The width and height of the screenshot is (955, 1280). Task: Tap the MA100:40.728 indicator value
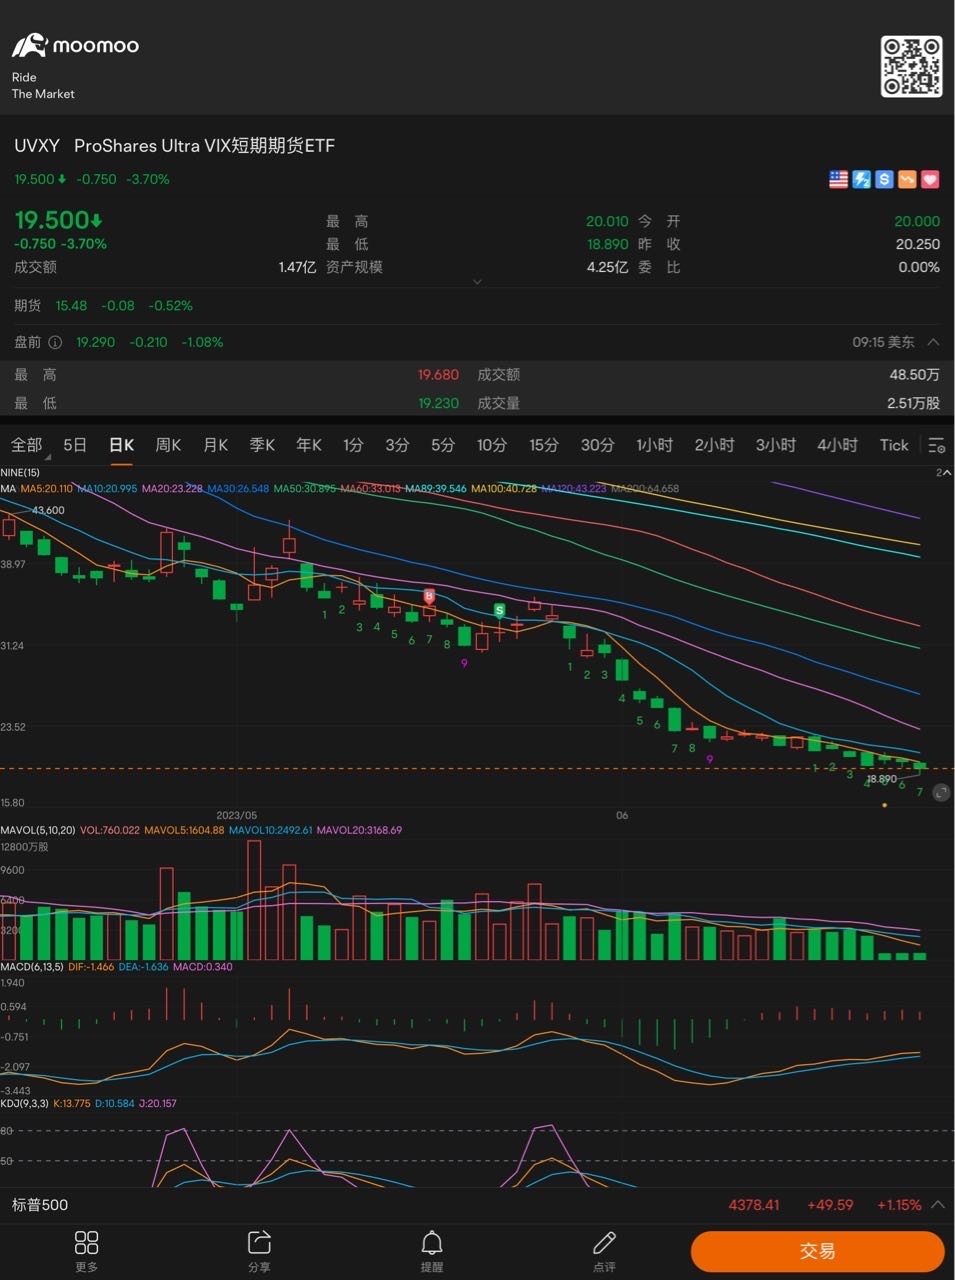coord(504,489)
